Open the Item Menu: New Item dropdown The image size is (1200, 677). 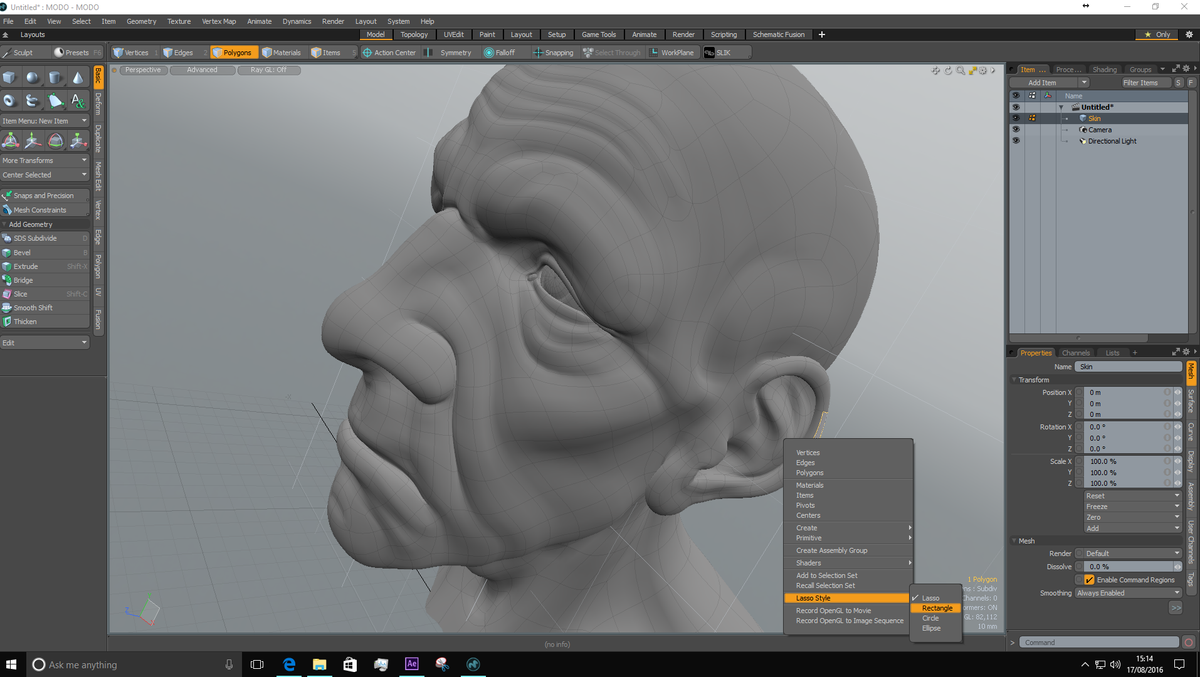point(44,120)
